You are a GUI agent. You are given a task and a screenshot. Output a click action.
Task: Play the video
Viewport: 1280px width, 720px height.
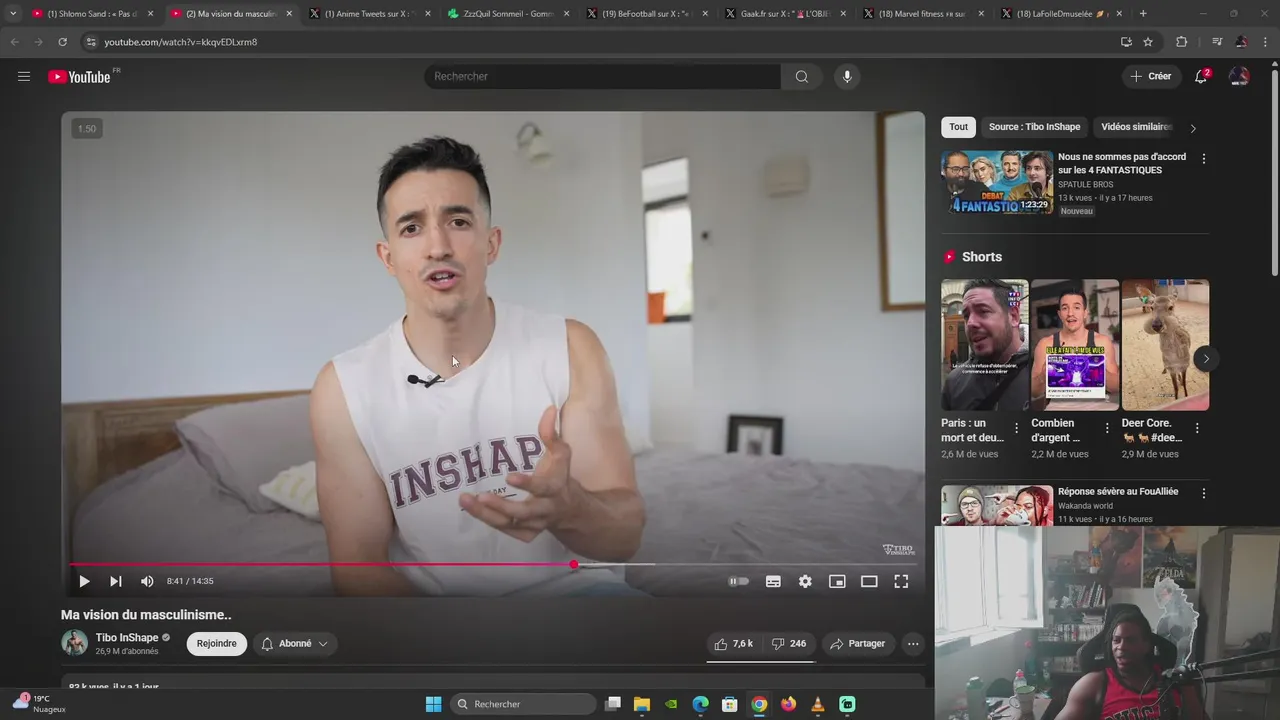[84, 581]
